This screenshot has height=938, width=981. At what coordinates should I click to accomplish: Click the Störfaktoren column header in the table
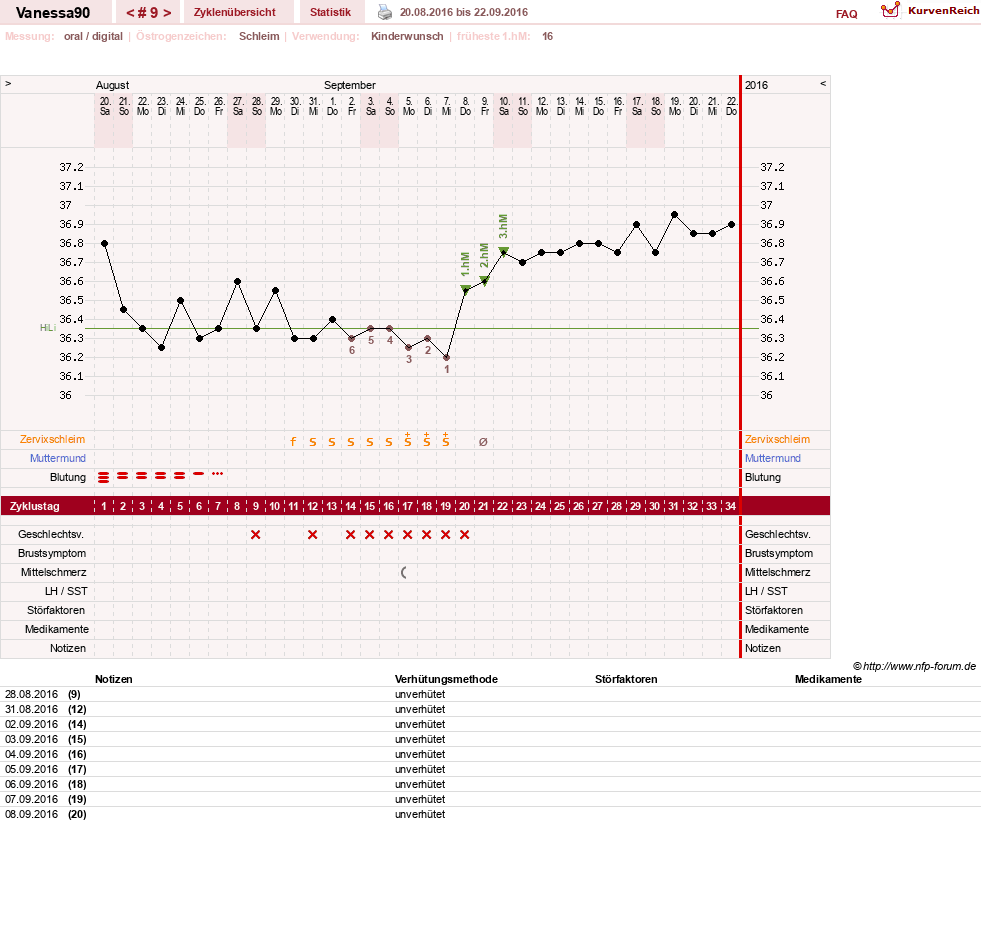[x=626, y=679]
